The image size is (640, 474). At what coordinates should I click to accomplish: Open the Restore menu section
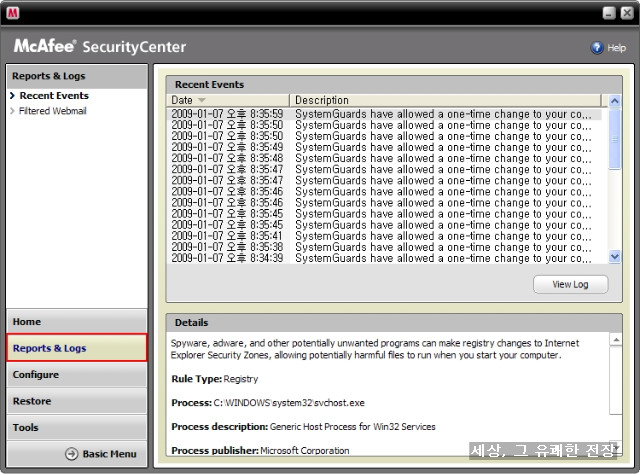[x=77, y=401]
